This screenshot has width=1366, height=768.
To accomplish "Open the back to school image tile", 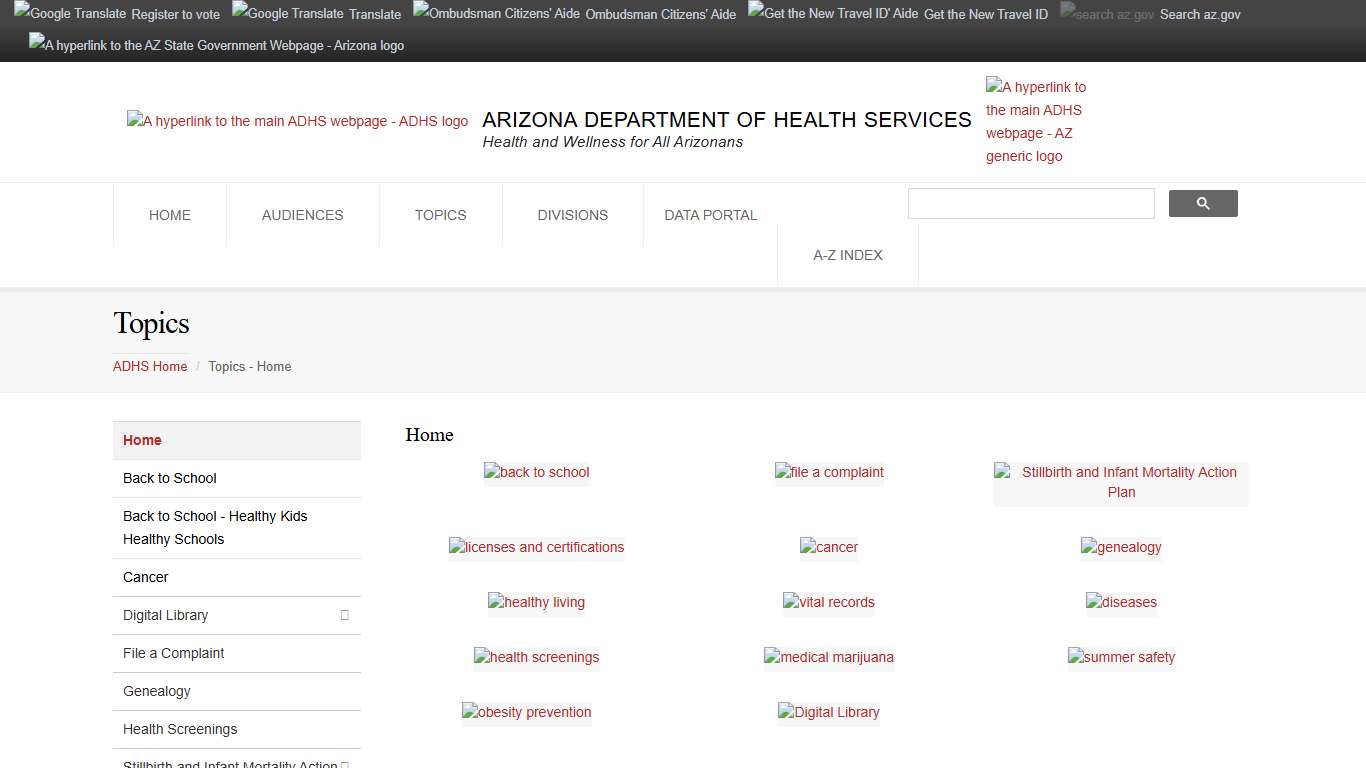I will pos(536,472).
